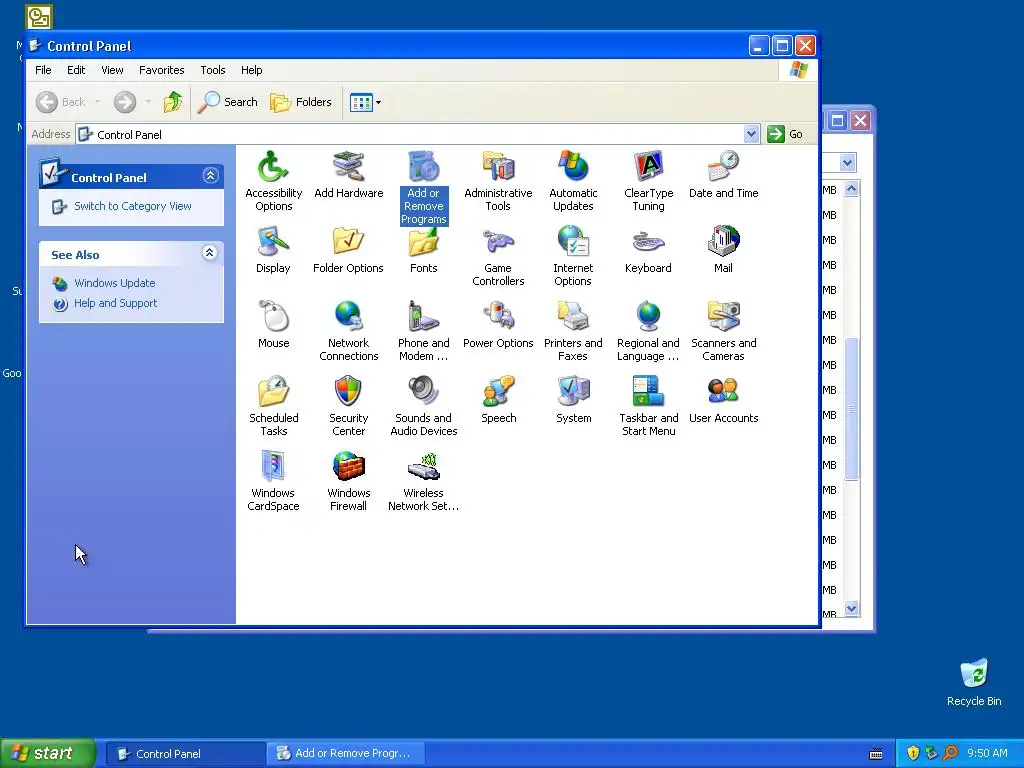
Task: Open the dropdown in the Add or Remove Programs window
Action: (847, 163)
